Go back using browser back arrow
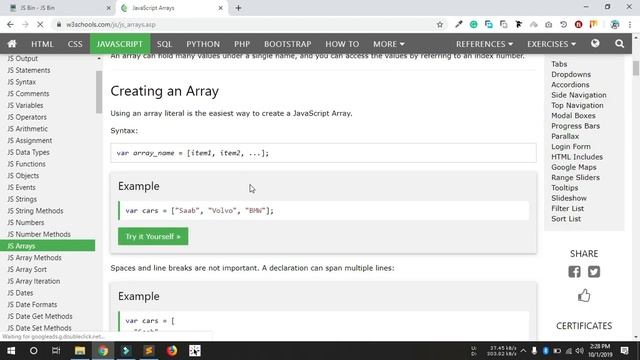The height and width of the screenshot is (360, 640). coord(10,24)
